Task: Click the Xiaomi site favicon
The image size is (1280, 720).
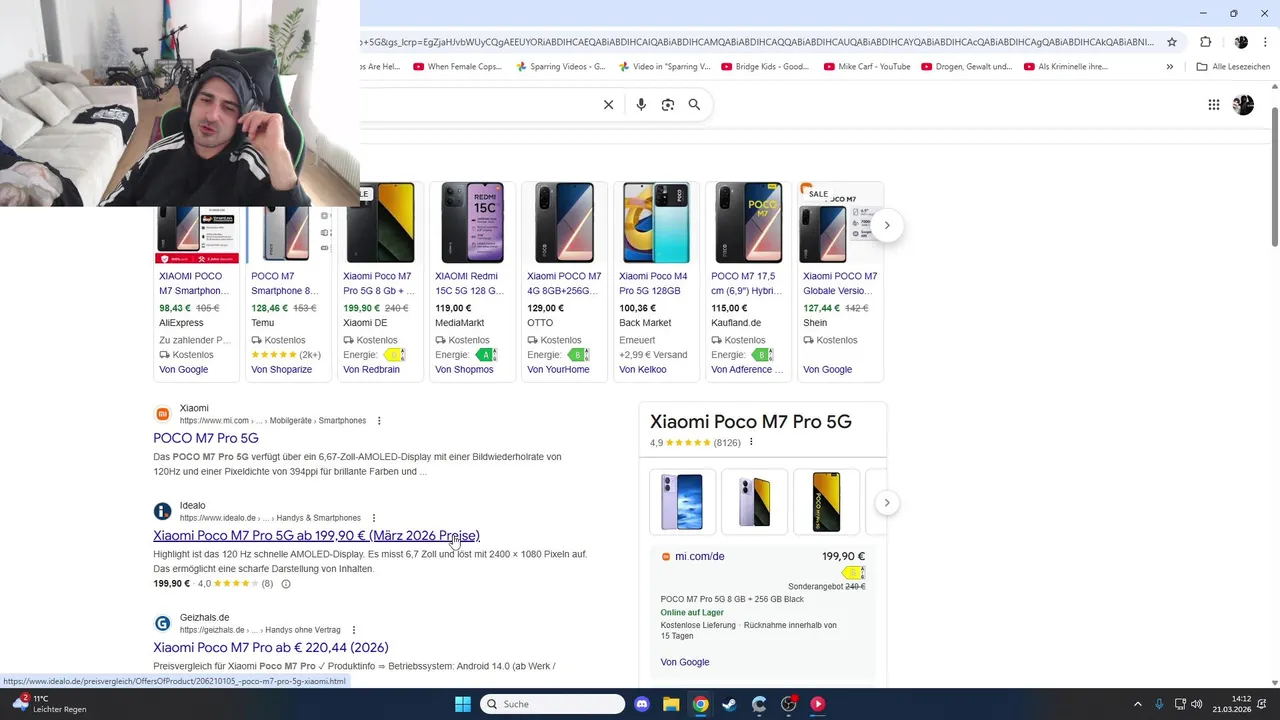Action: tap(162, 414)
